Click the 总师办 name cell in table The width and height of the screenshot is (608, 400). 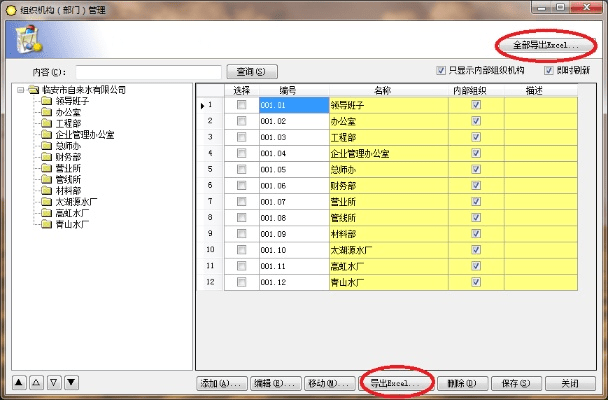(x=389, y=169)
